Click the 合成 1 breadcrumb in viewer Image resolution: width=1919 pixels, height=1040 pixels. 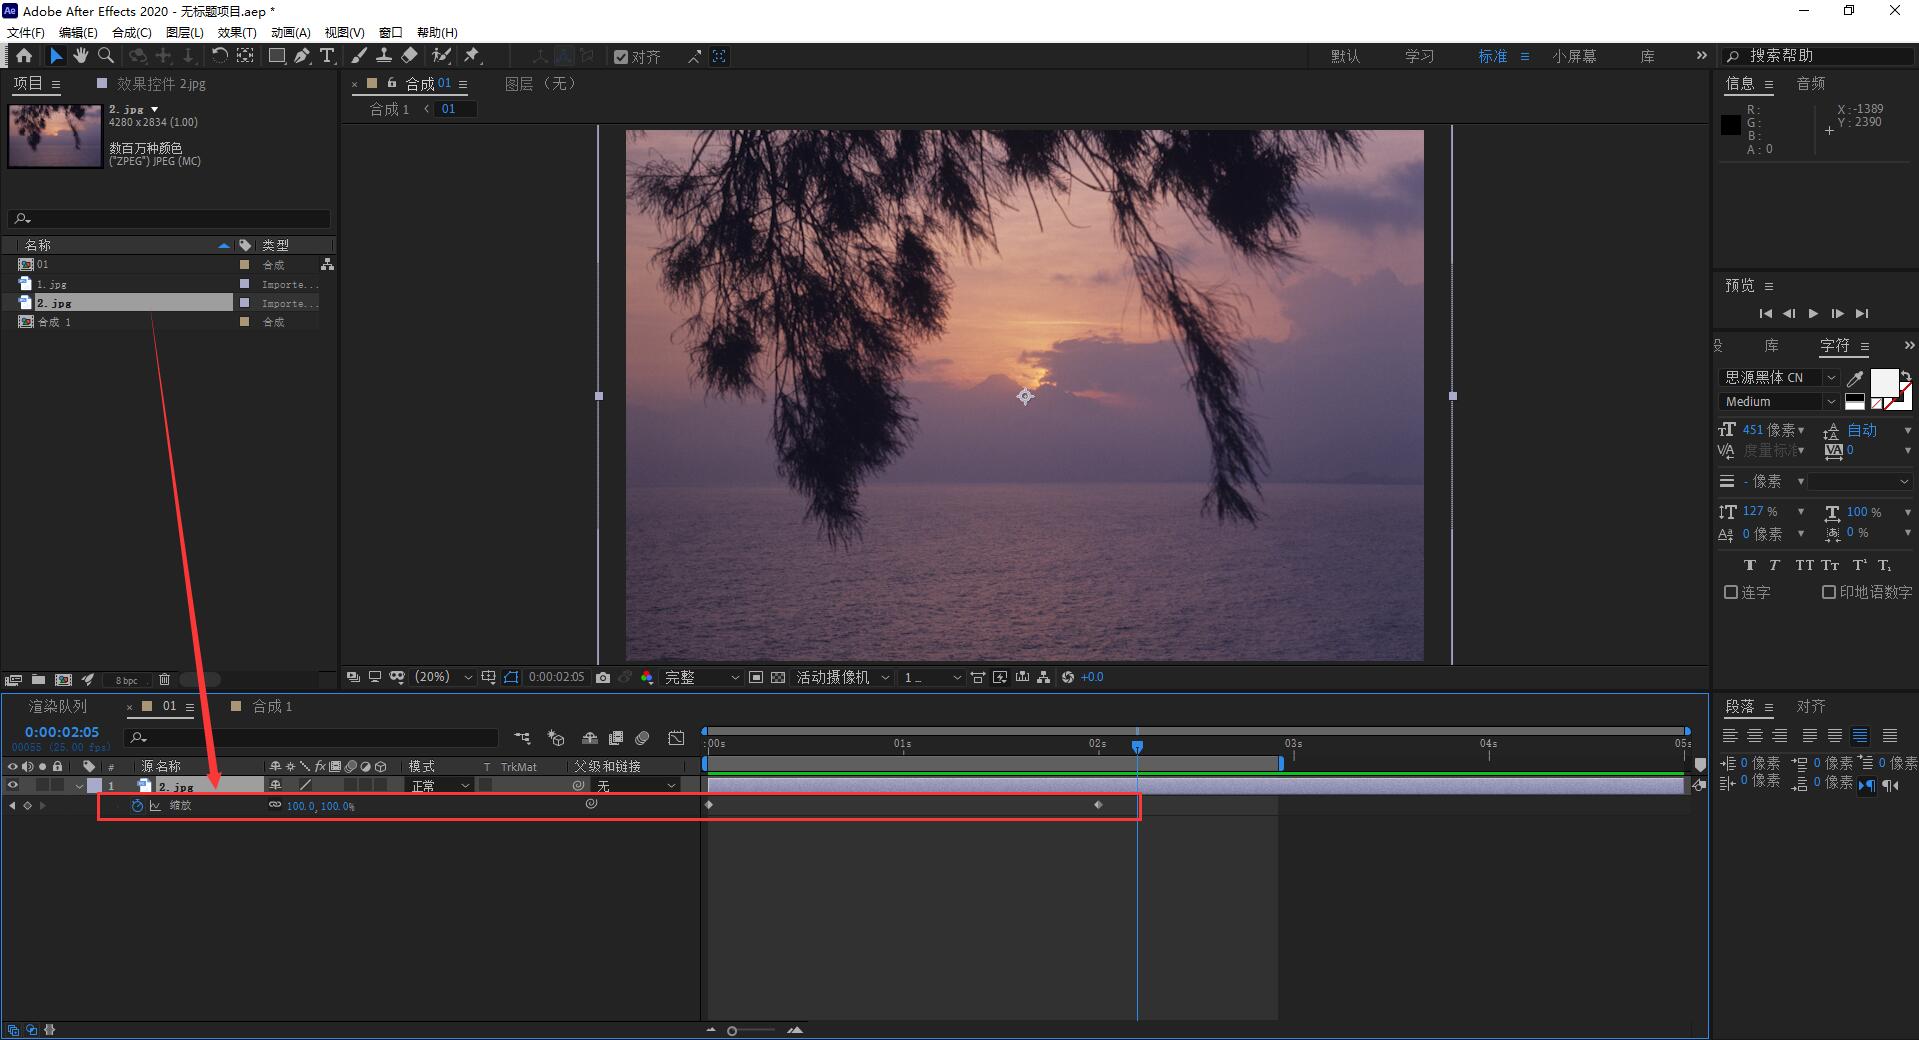pos(390,109)
